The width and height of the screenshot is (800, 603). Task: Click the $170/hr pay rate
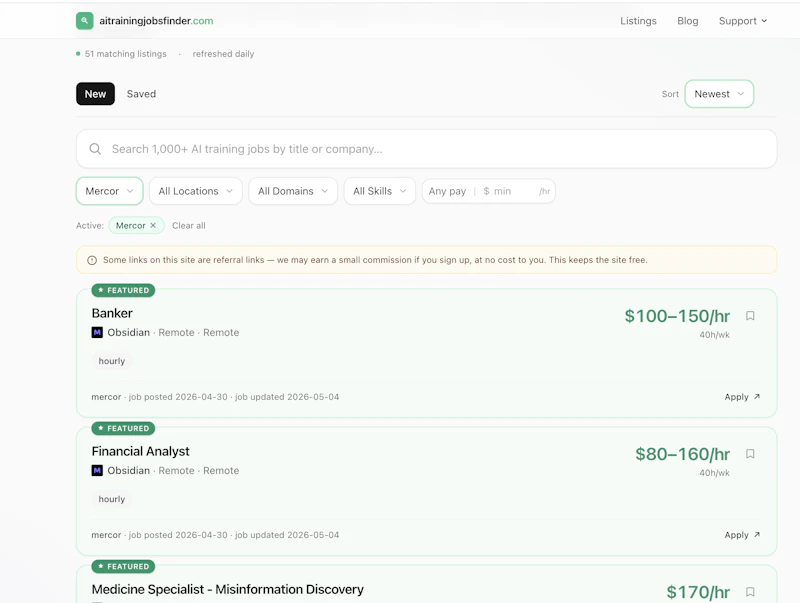[698, 592]
